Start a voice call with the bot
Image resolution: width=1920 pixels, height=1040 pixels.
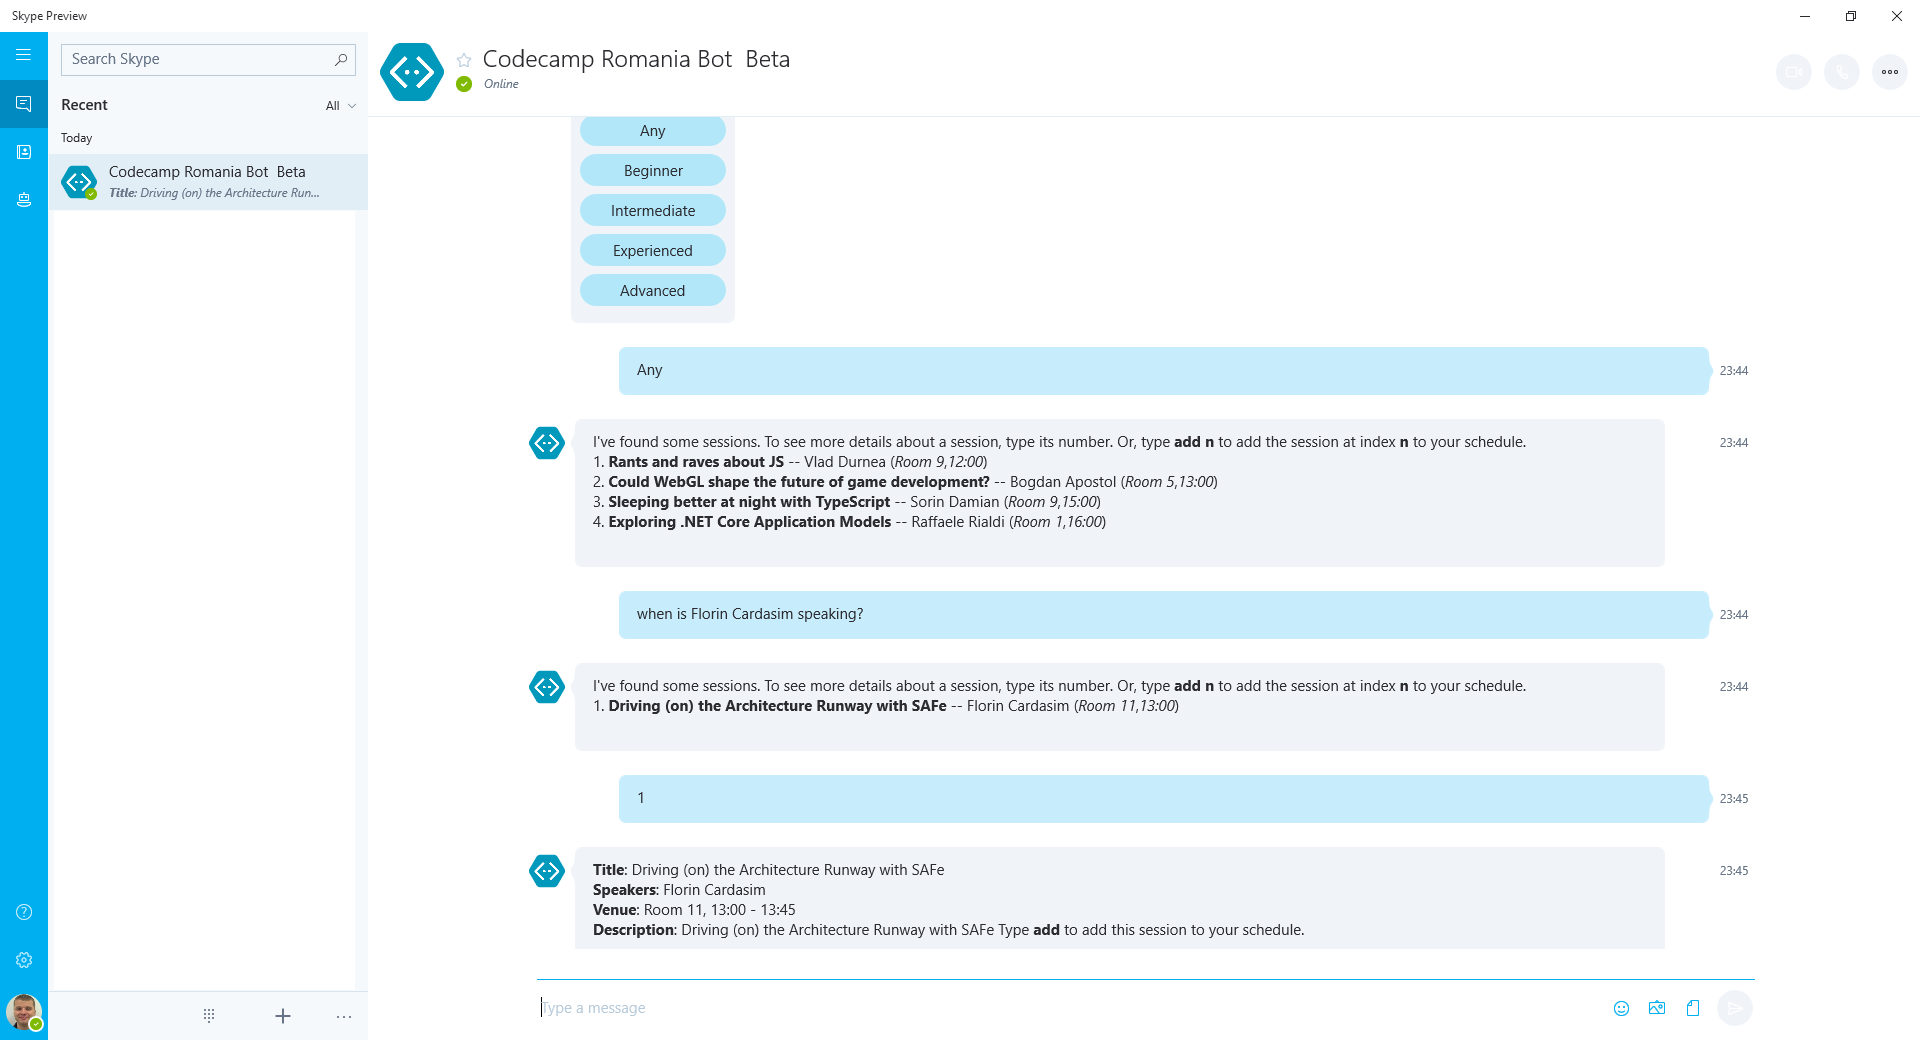(x=1842, y=72)
